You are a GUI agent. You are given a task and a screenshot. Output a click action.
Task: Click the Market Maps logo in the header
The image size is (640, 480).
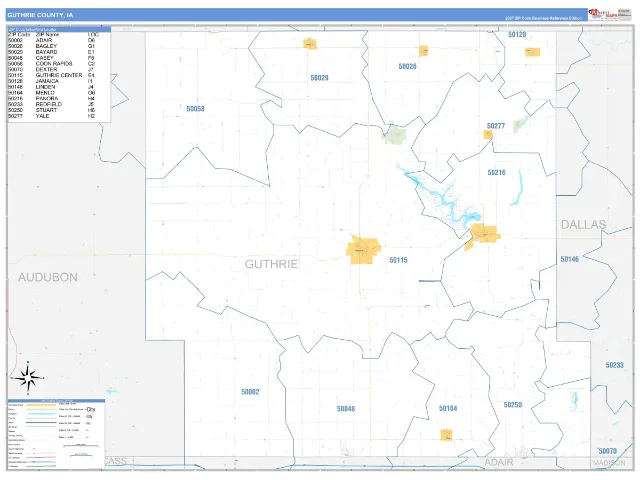pos(603,14)
